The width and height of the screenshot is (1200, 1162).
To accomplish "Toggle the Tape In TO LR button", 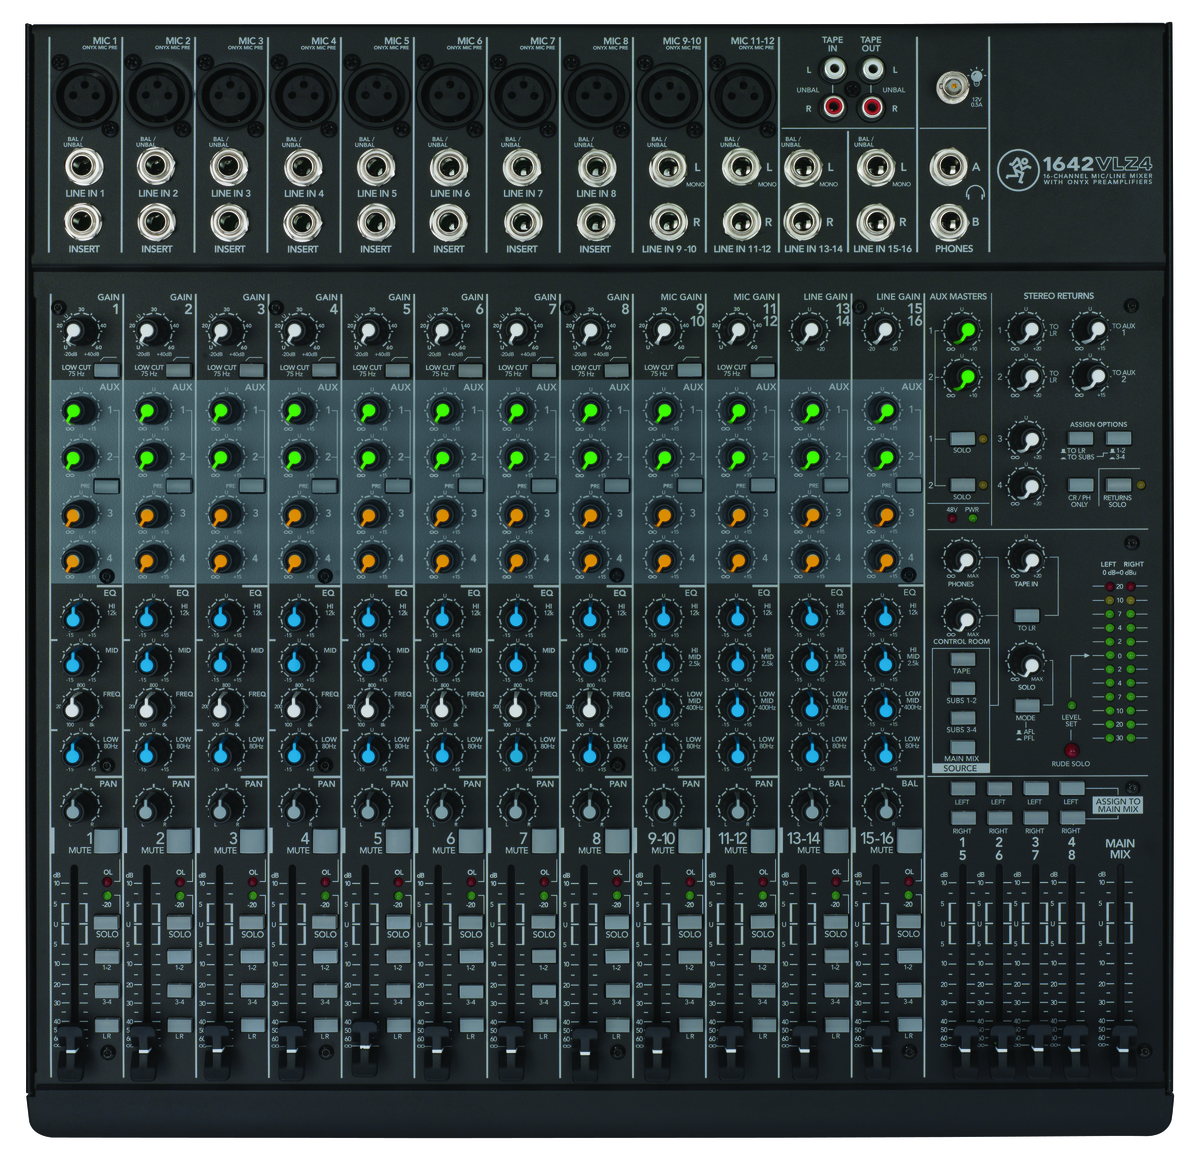I will coord(1026,614).
